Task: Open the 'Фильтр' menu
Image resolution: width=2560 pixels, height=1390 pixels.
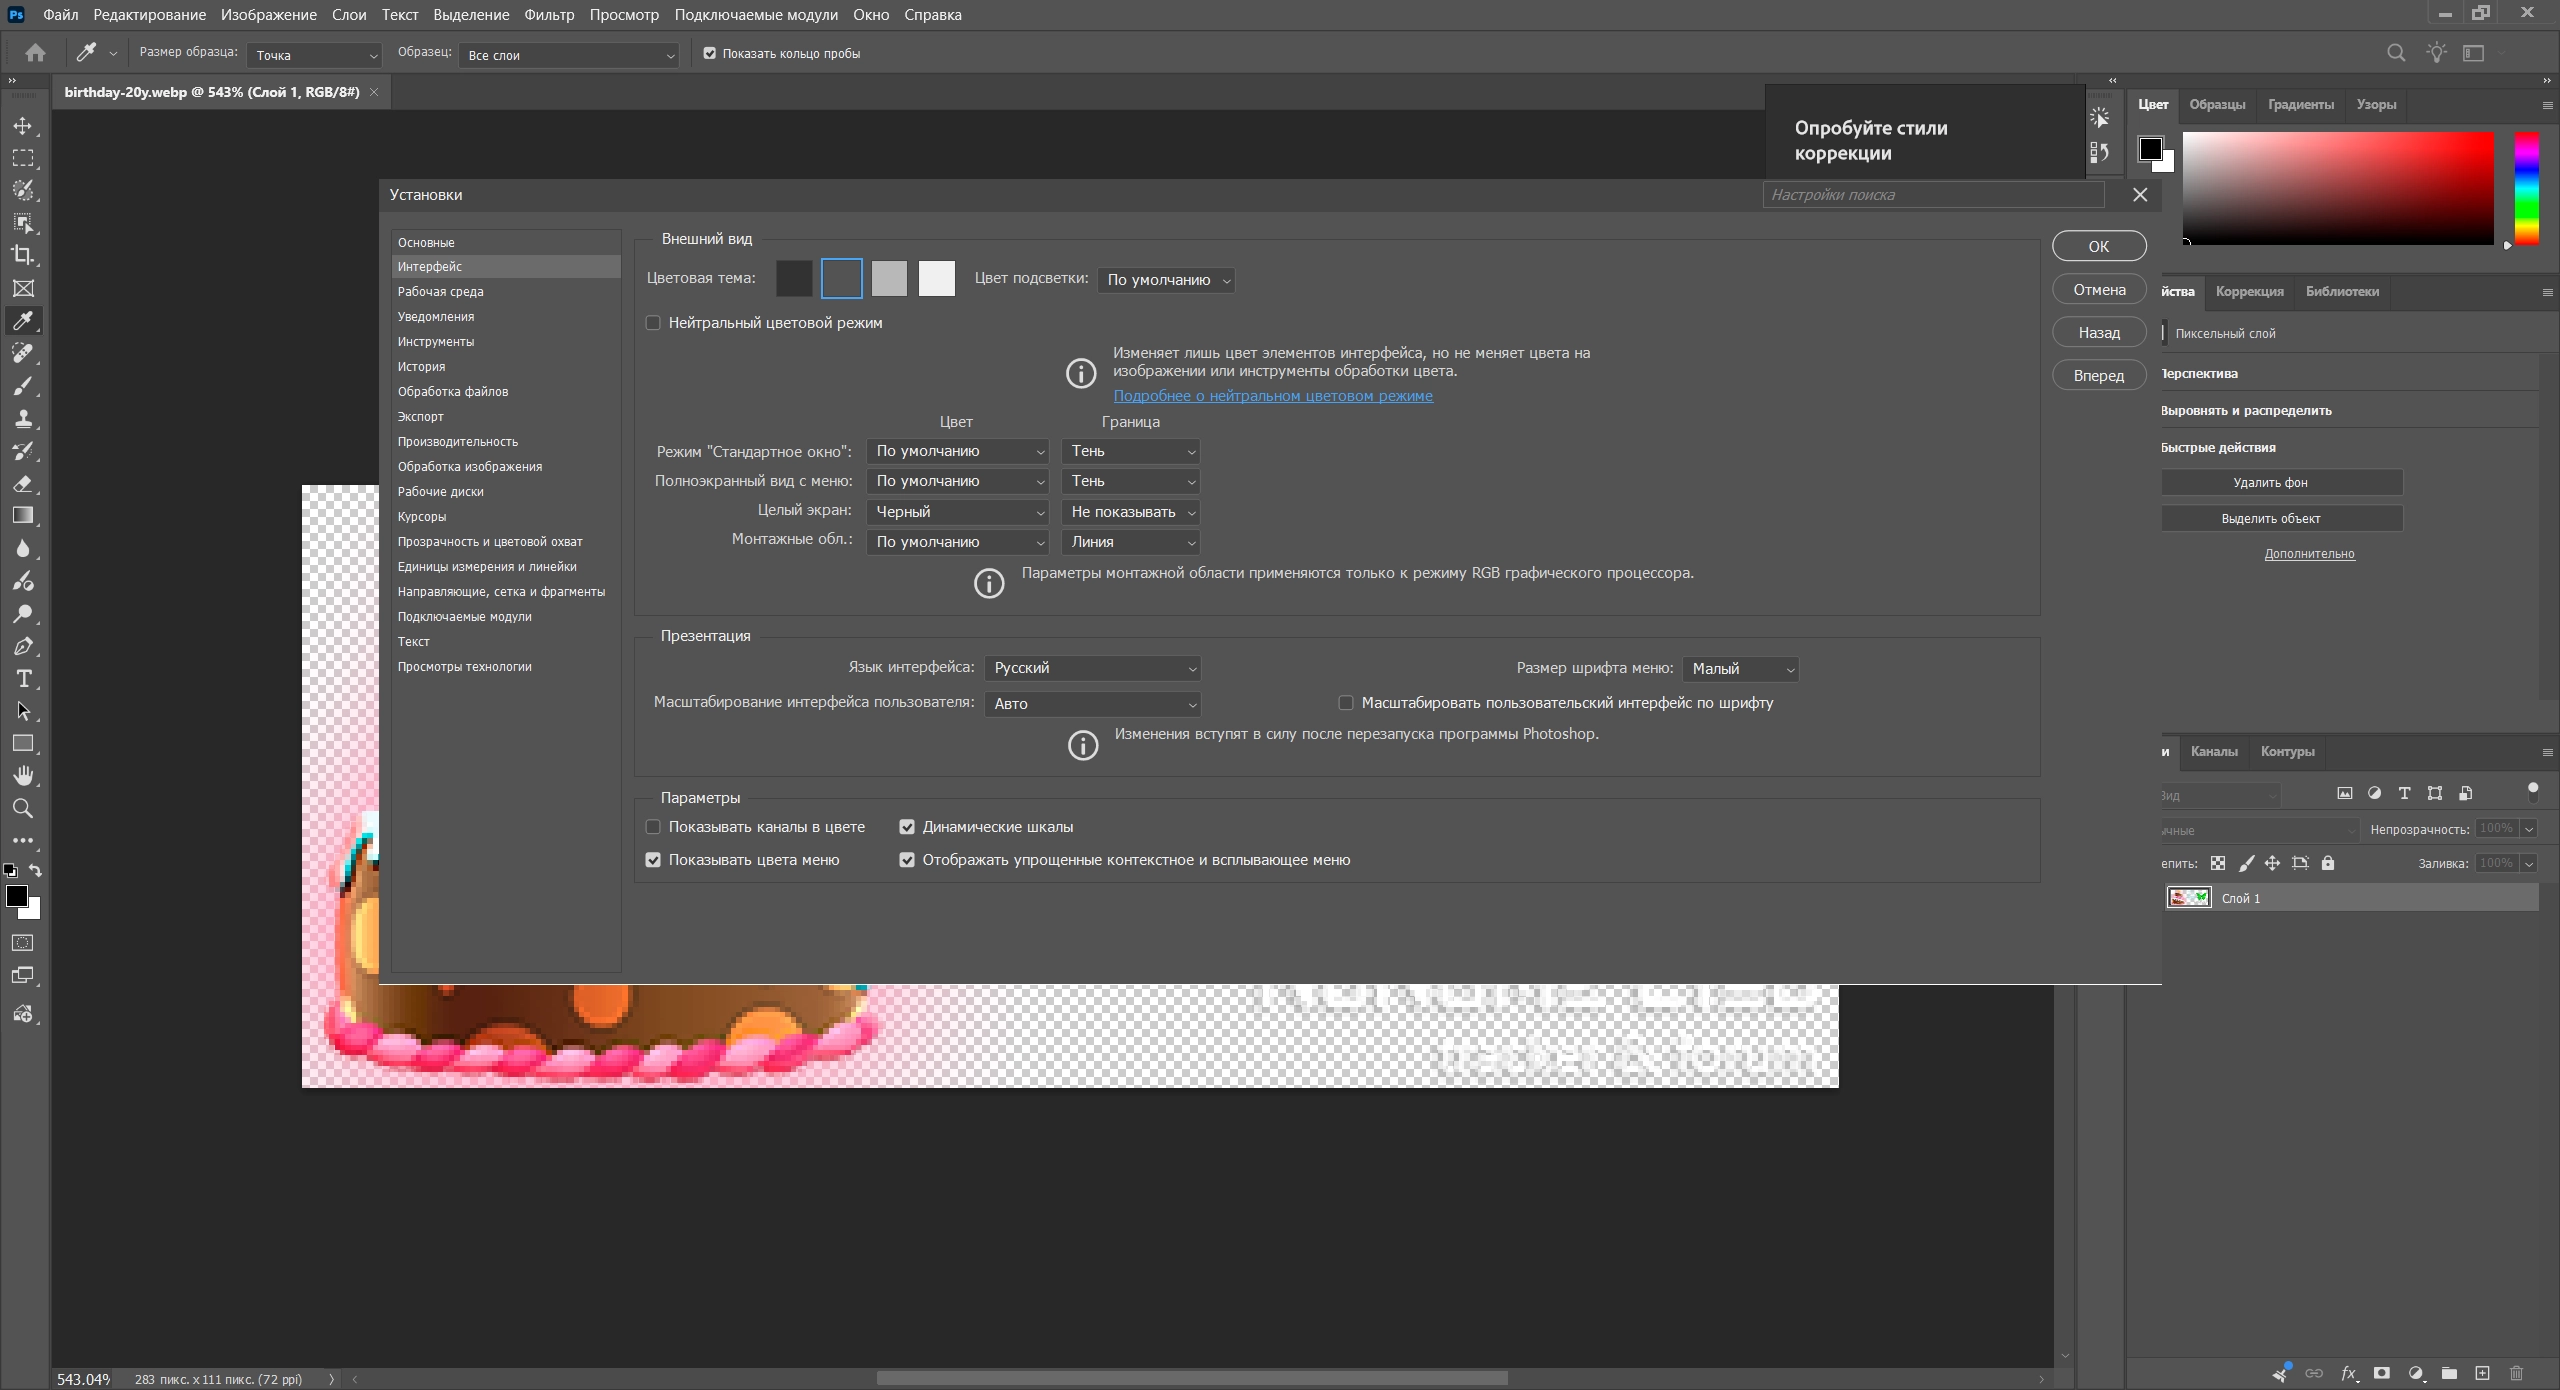Action: (549, 15)
